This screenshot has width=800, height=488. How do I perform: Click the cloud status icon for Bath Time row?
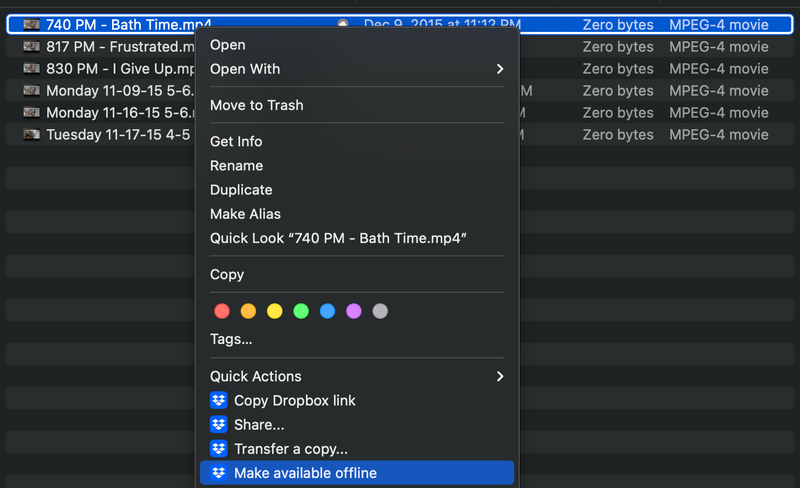tap(343, 24)
